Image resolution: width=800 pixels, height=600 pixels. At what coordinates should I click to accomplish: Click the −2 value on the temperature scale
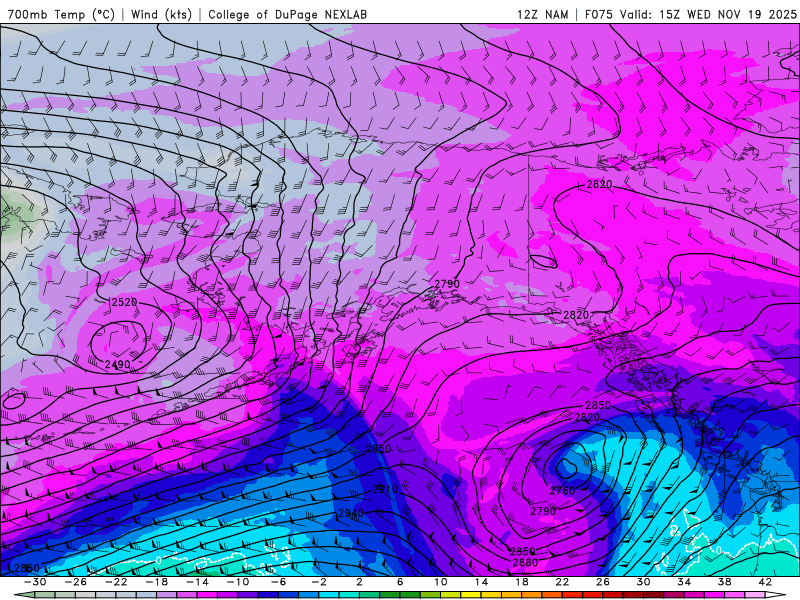pos(318,582)
